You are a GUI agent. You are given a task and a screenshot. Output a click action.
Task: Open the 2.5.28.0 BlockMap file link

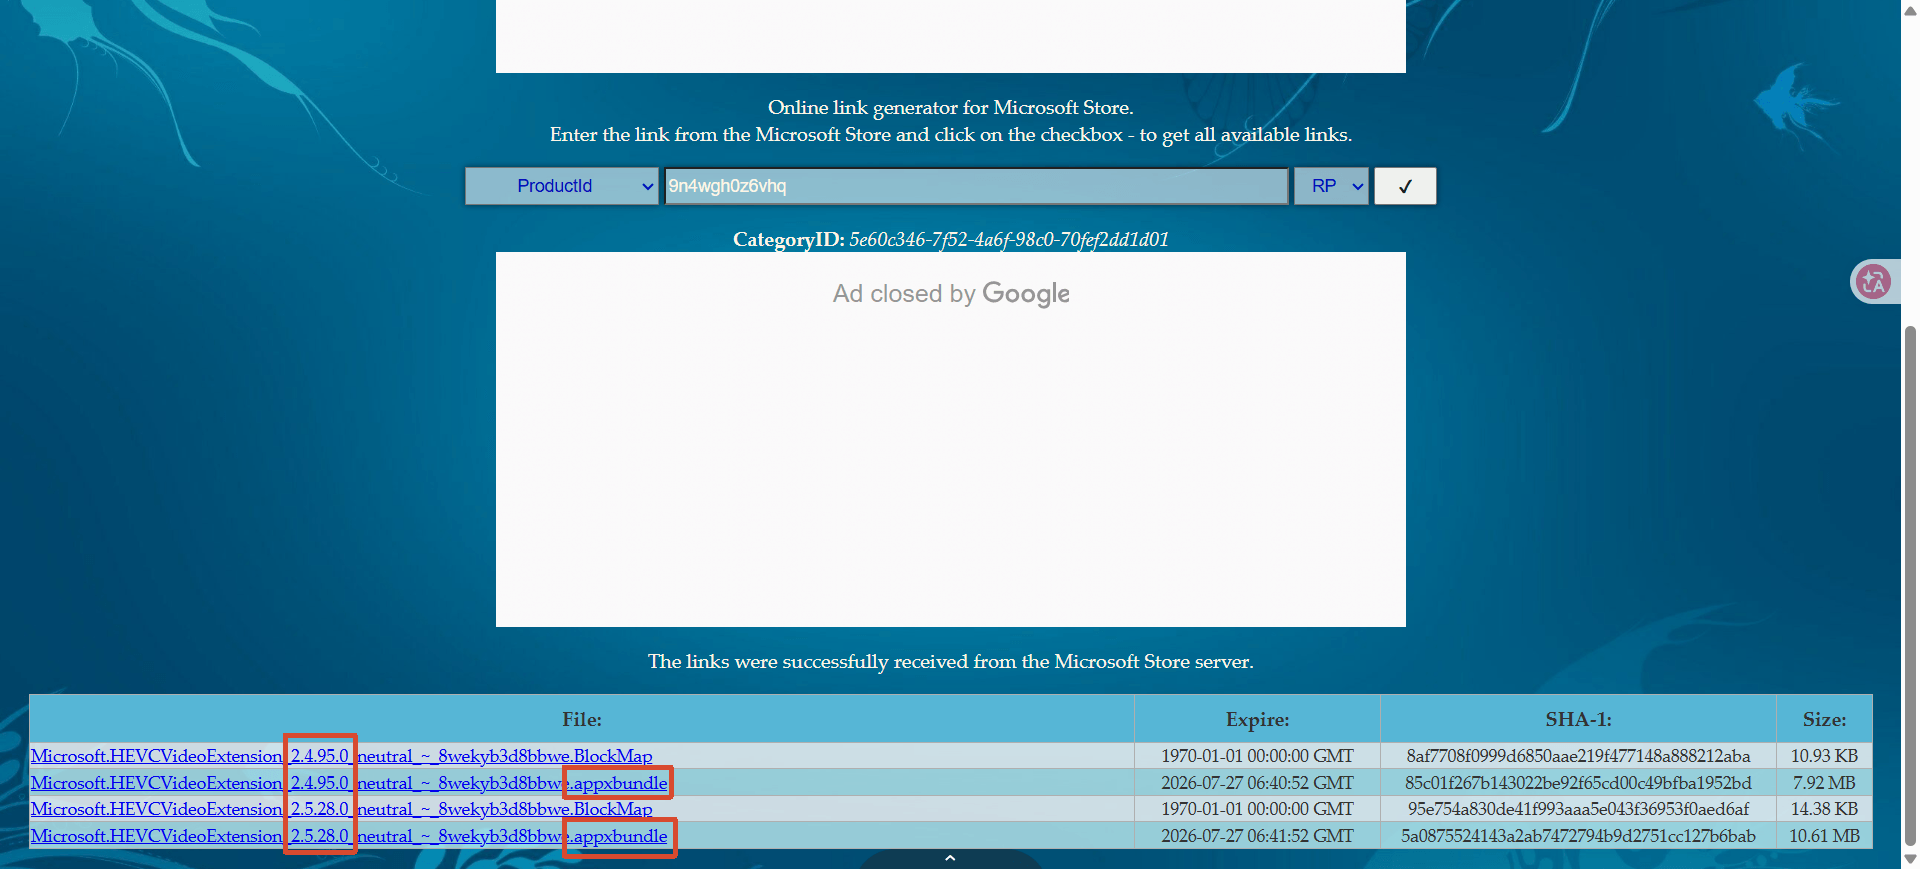click(x=341, y=809)
